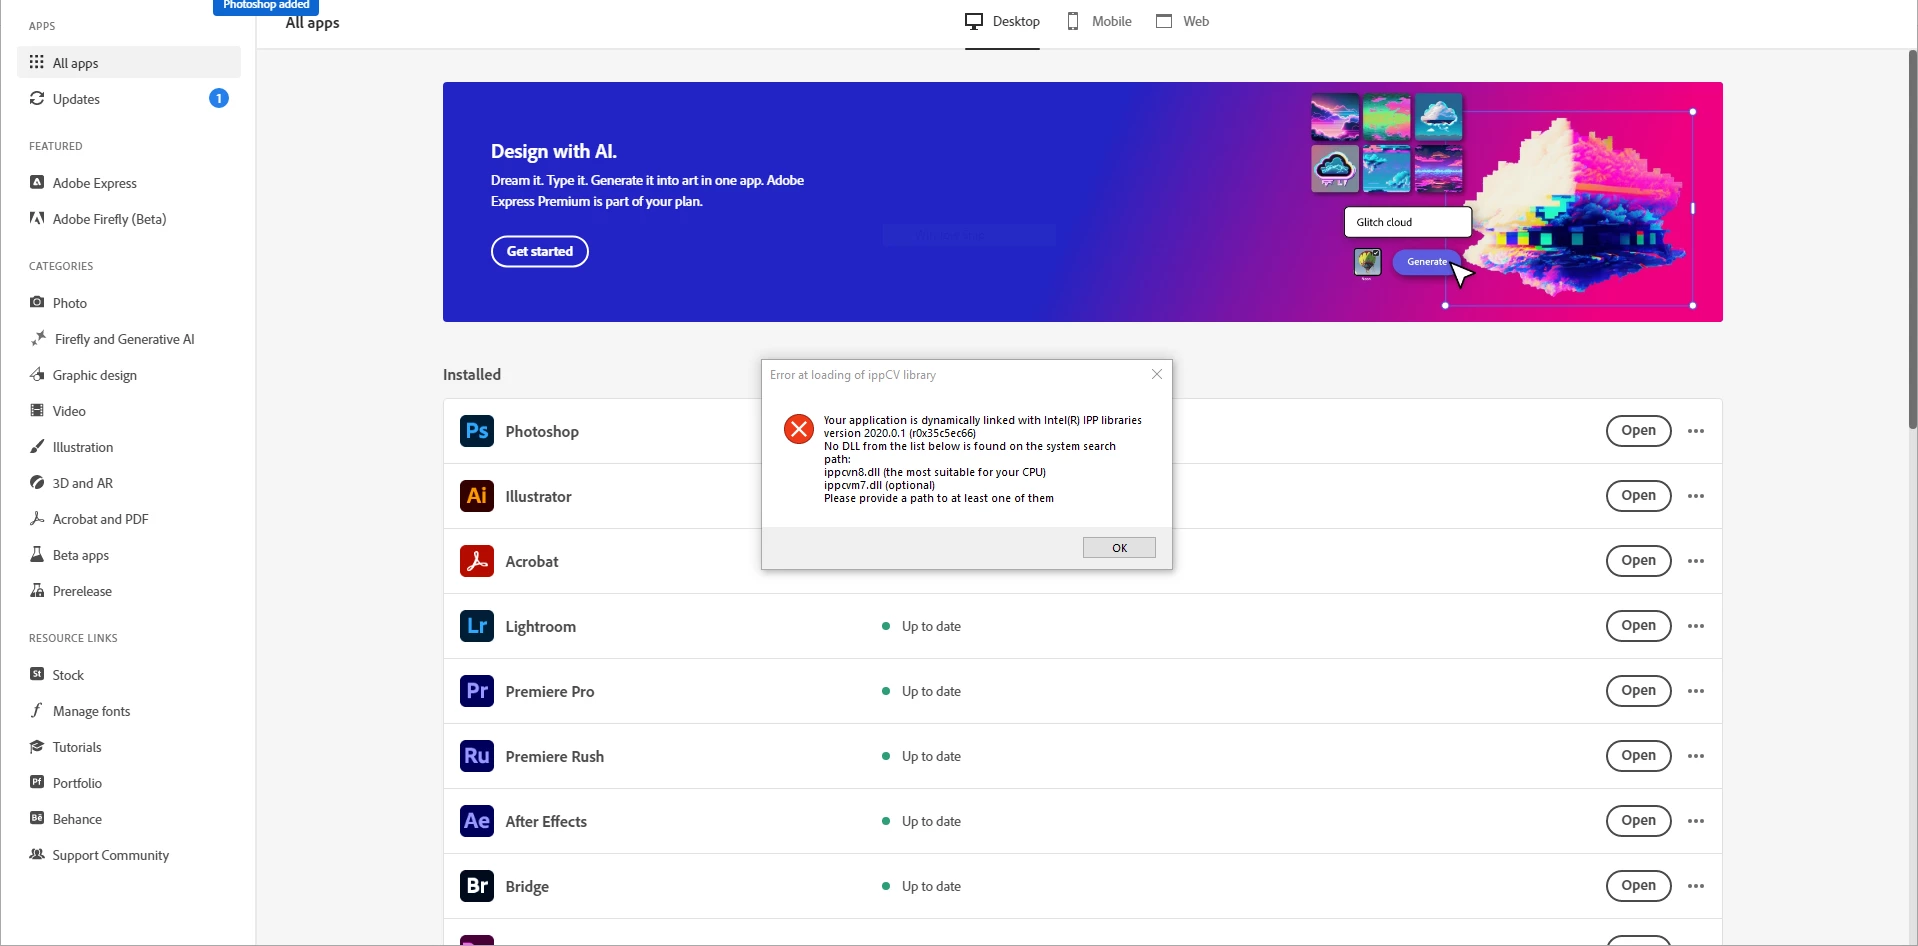Switch to the Desktop tab

tap(1002, 21)
